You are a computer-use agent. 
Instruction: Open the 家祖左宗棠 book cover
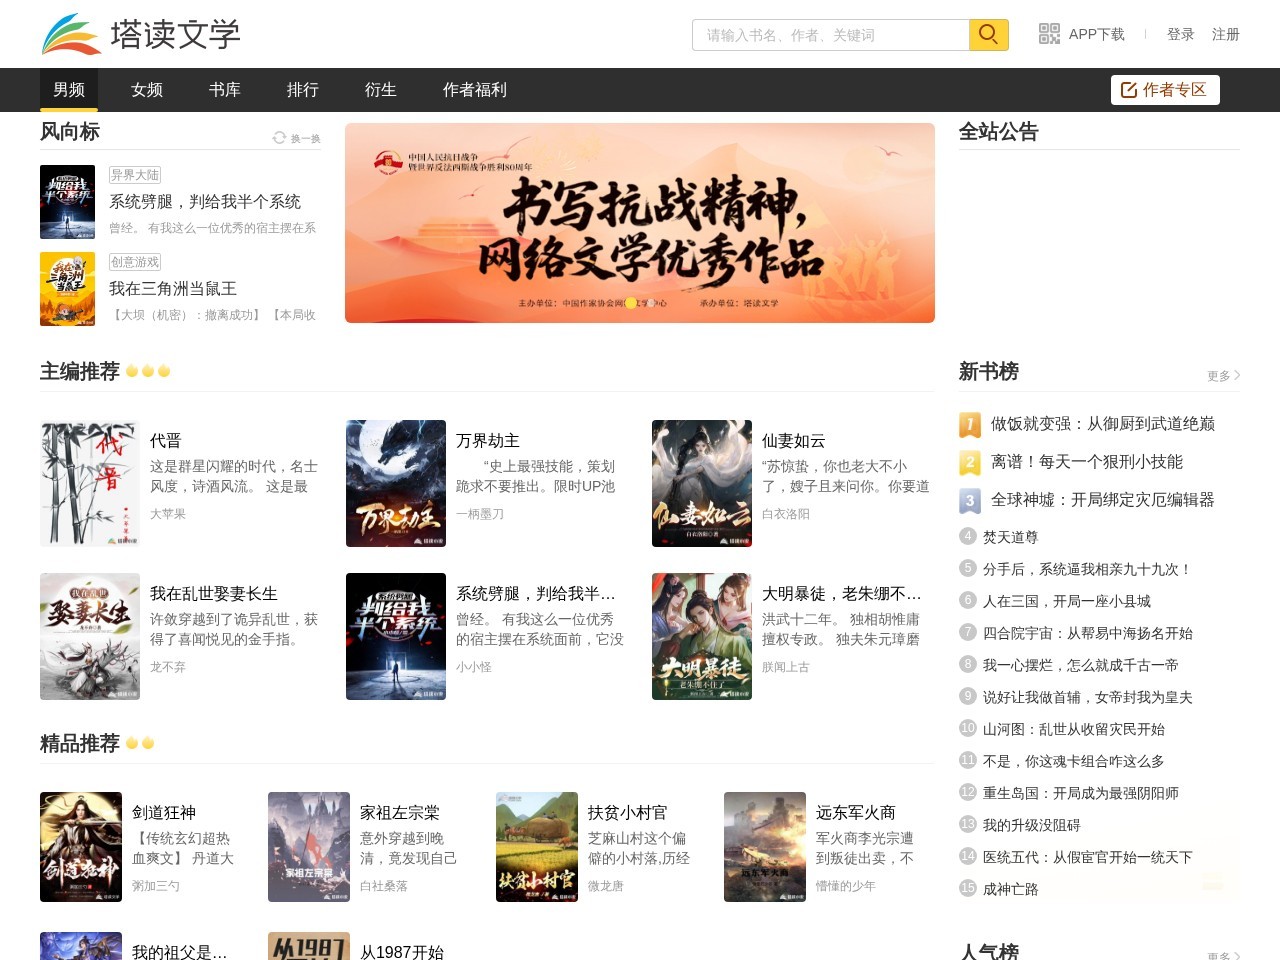(309, 847)
